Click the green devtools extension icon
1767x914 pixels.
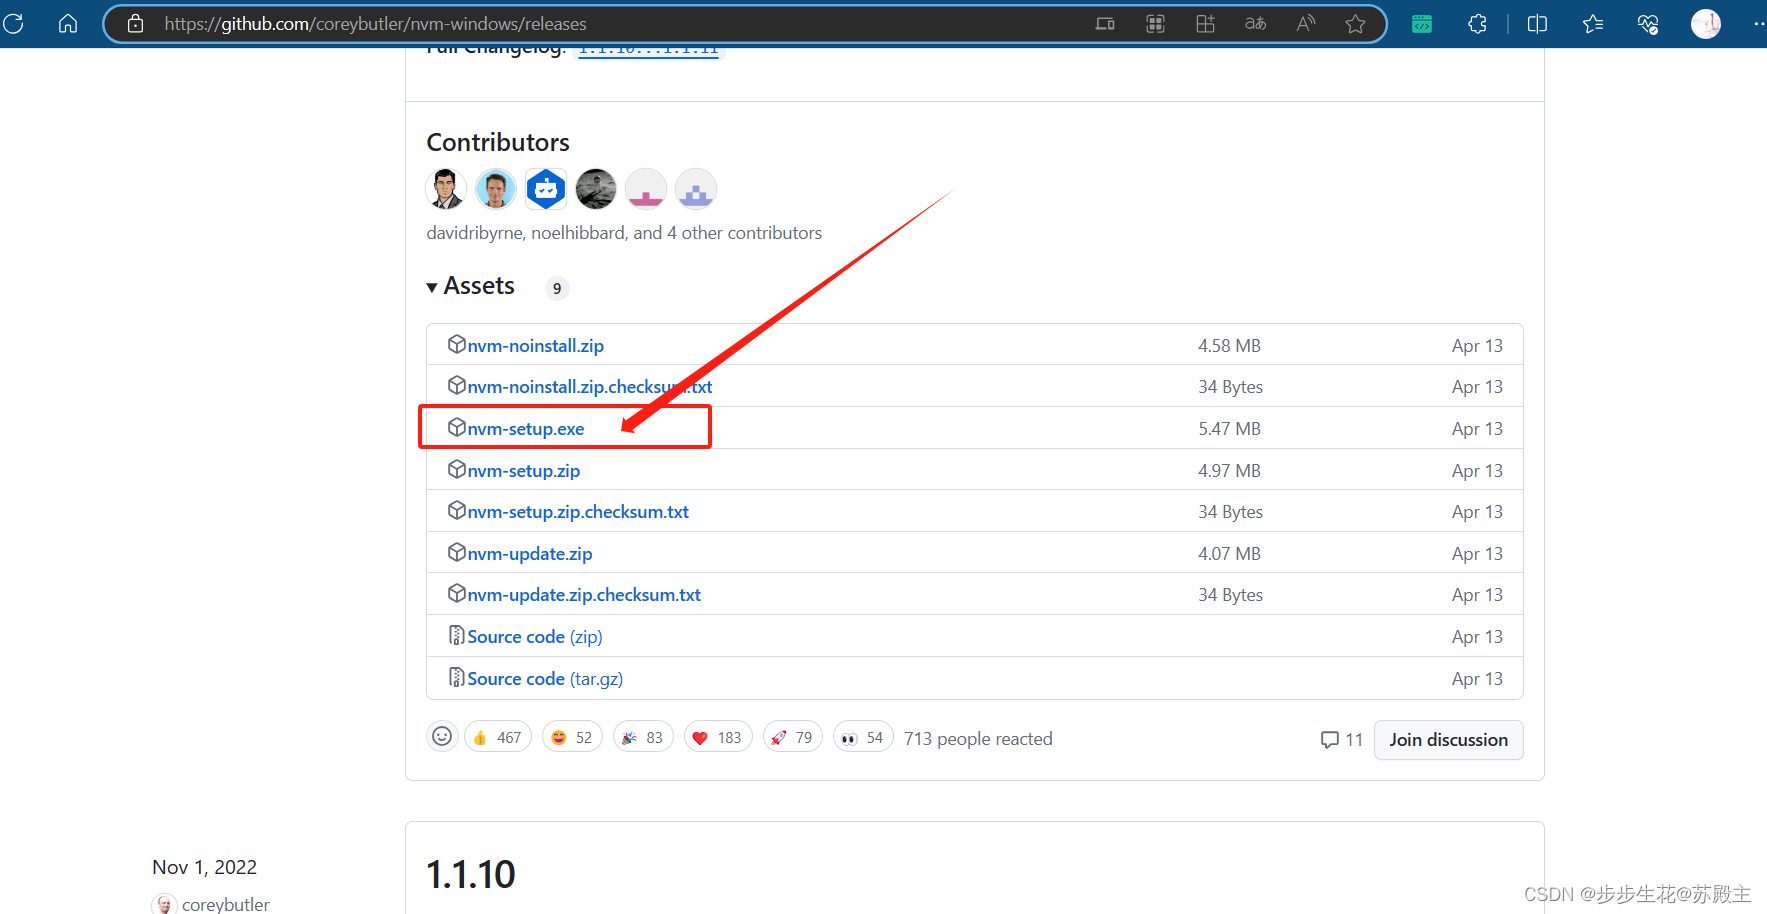pyautogui.click(x=1422, y=23)
